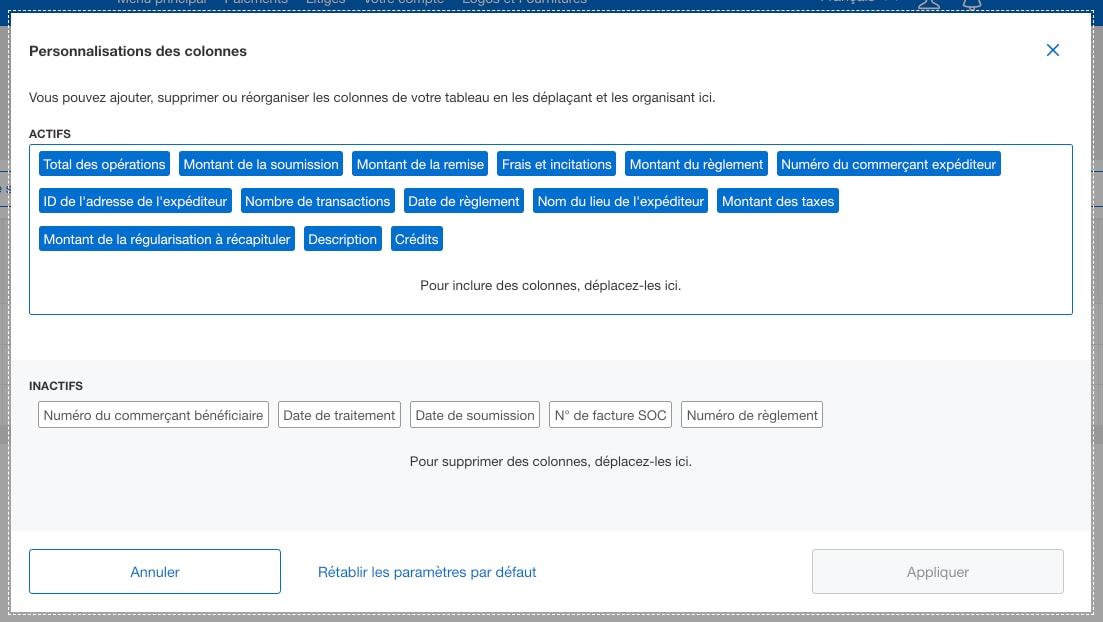Image resolution: width=1103 pixels, height=622 pixels.
Task: Activate the N° de facture SOC column
Action: click(x=610, y=414)
